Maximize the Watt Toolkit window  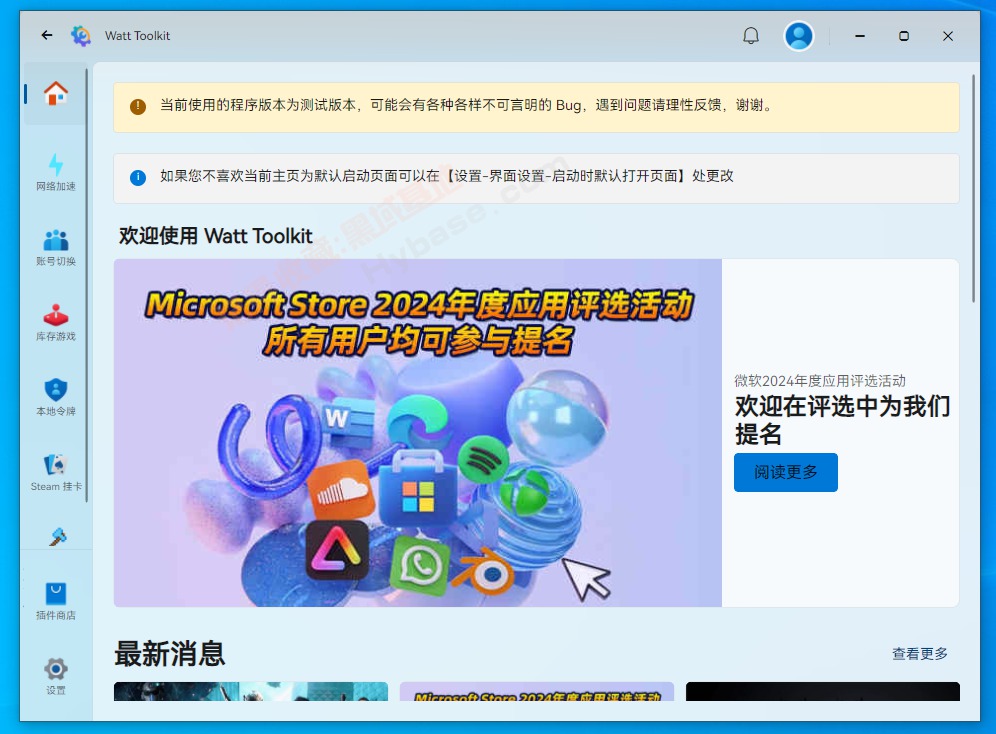pyautogui.click(x=904, y=36)
